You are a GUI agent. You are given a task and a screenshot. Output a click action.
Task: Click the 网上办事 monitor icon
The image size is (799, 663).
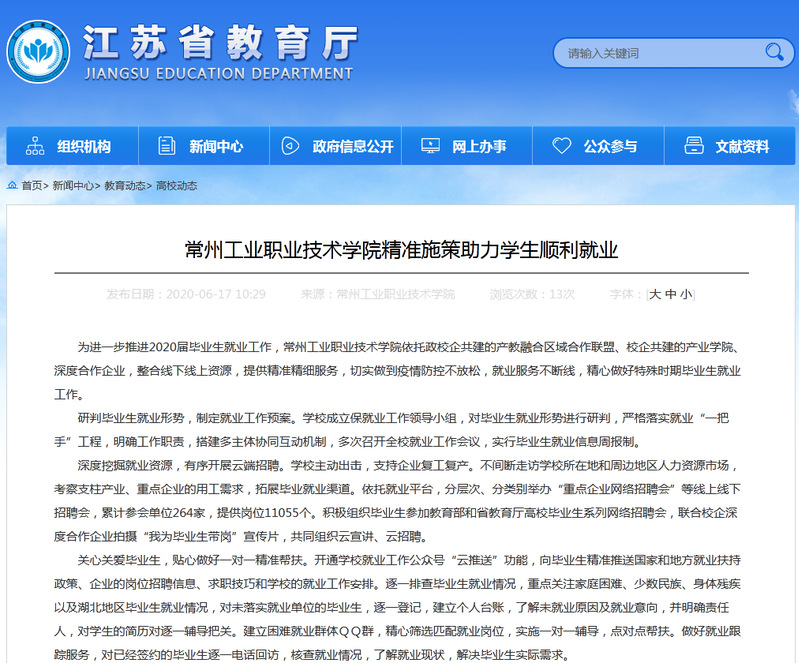430,146
